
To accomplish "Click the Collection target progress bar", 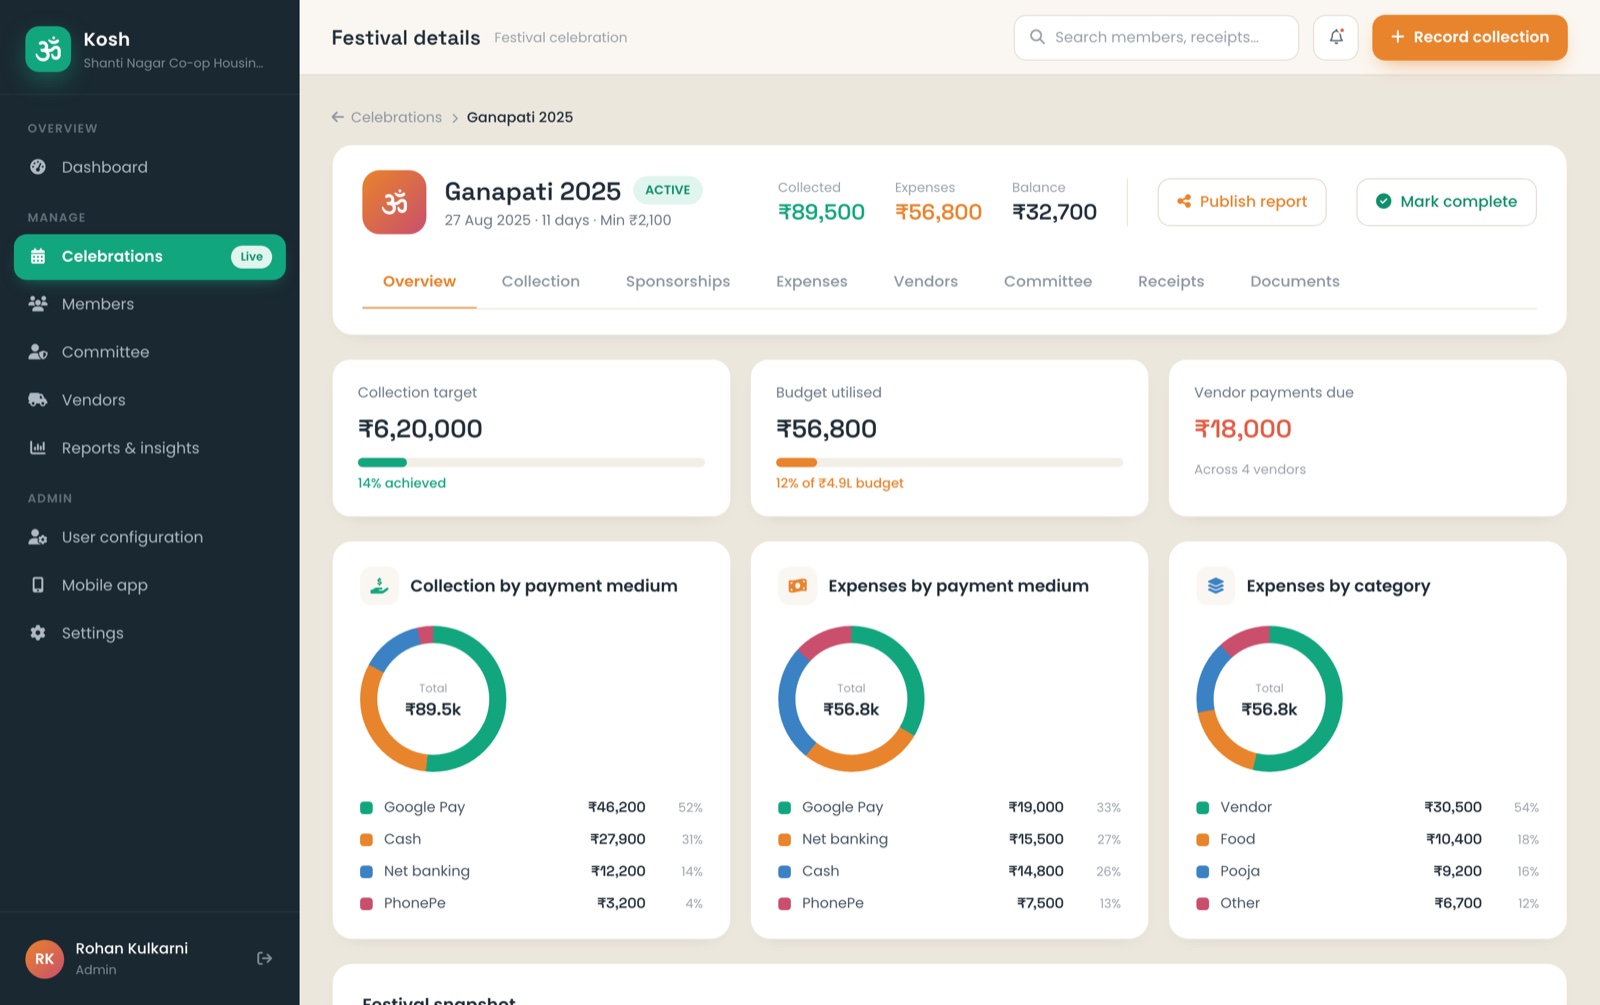I will pyautogui.click(x=531, y=462).
